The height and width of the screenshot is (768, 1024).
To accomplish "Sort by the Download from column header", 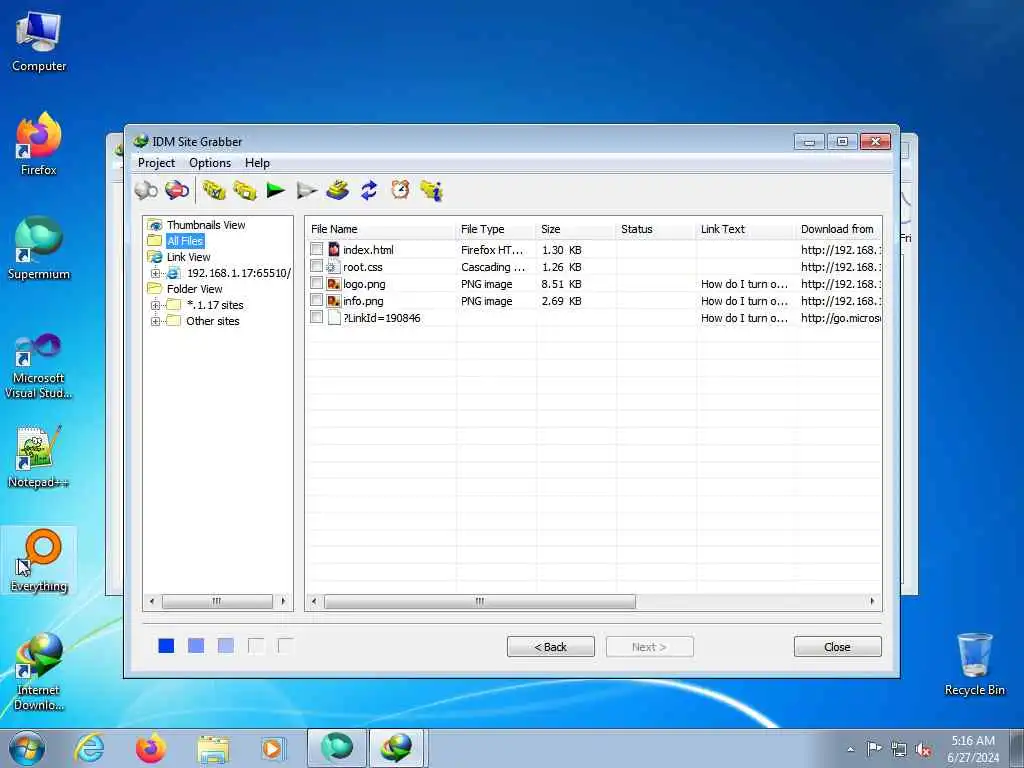I will point(839,229).
